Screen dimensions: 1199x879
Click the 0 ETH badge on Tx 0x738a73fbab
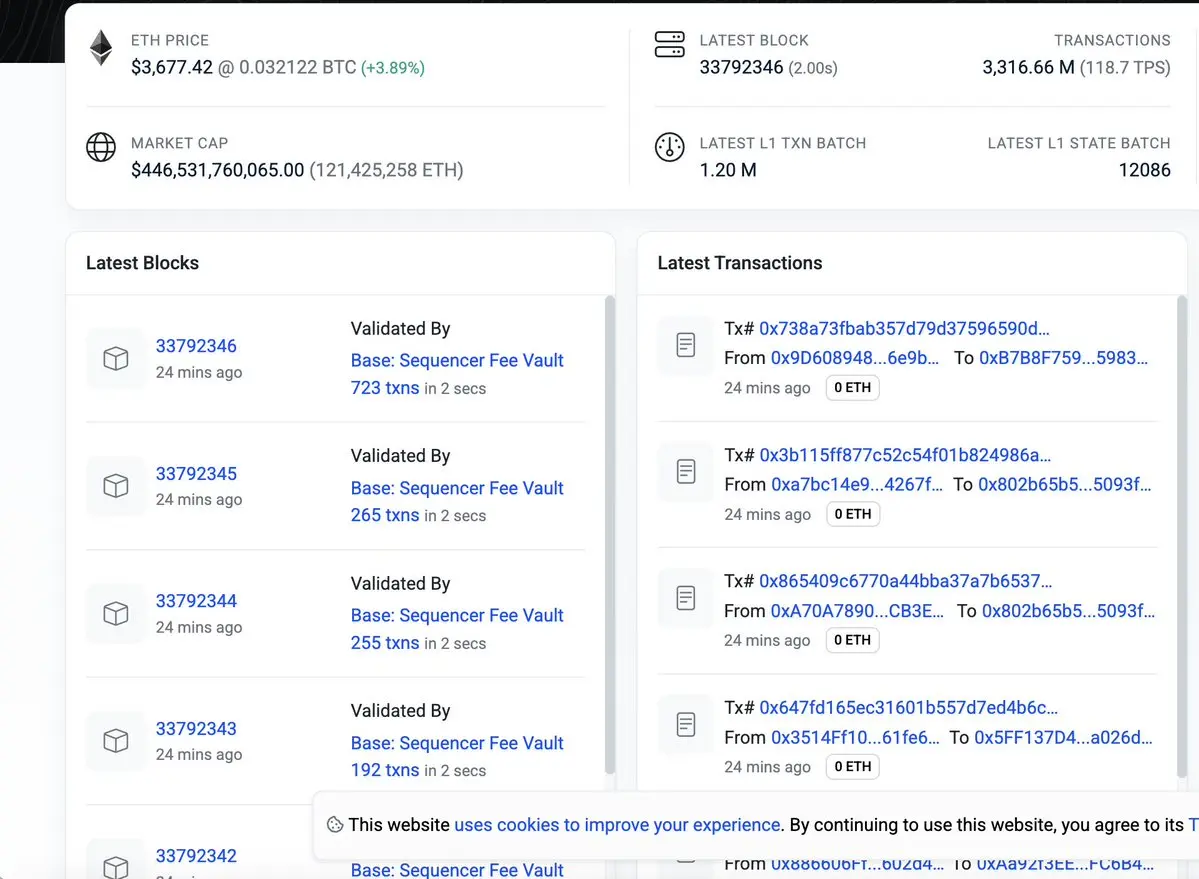point(853,388)
